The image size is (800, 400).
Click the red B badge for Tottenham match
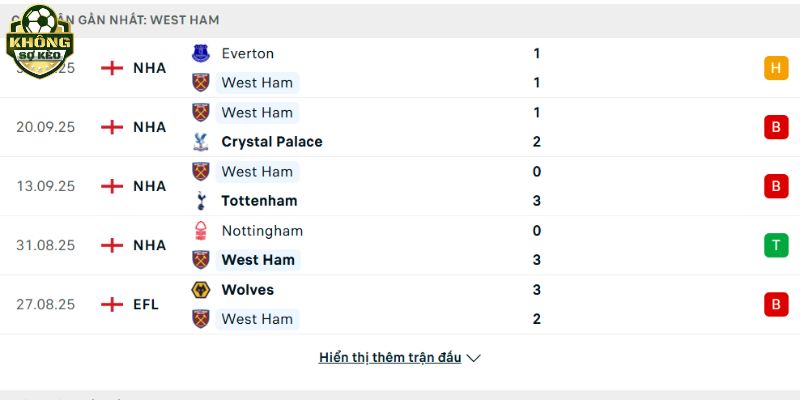coord(776,186)
